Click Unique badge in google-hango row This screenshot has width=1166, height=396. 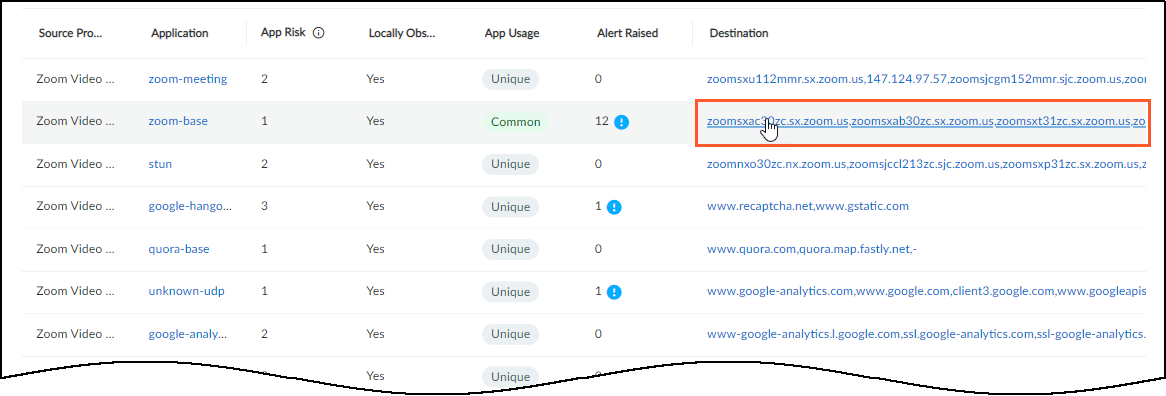510,207
